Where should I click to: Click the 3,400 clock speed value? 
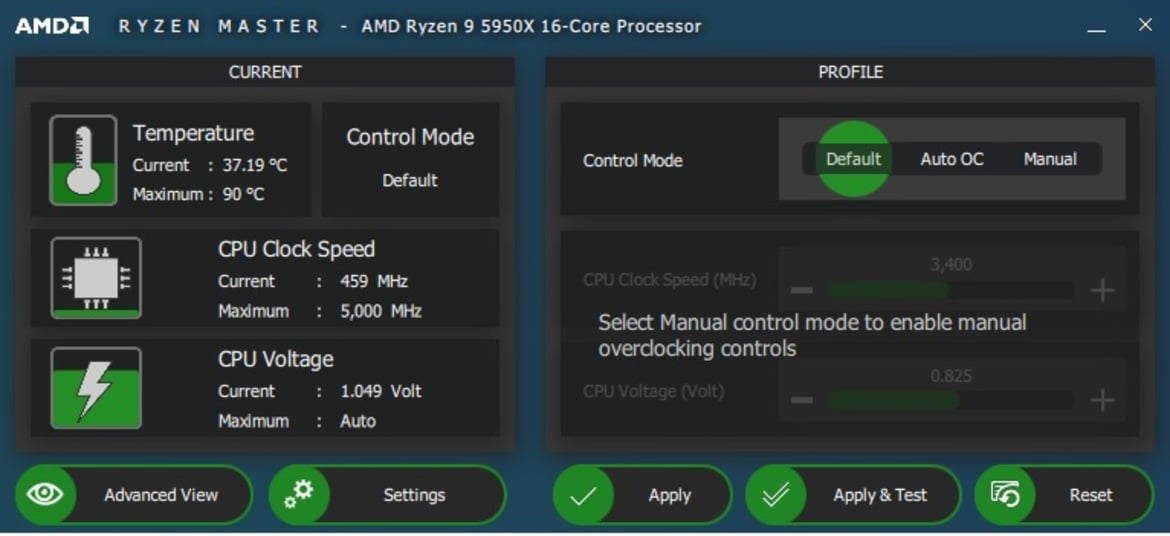[x=951, y=265]
